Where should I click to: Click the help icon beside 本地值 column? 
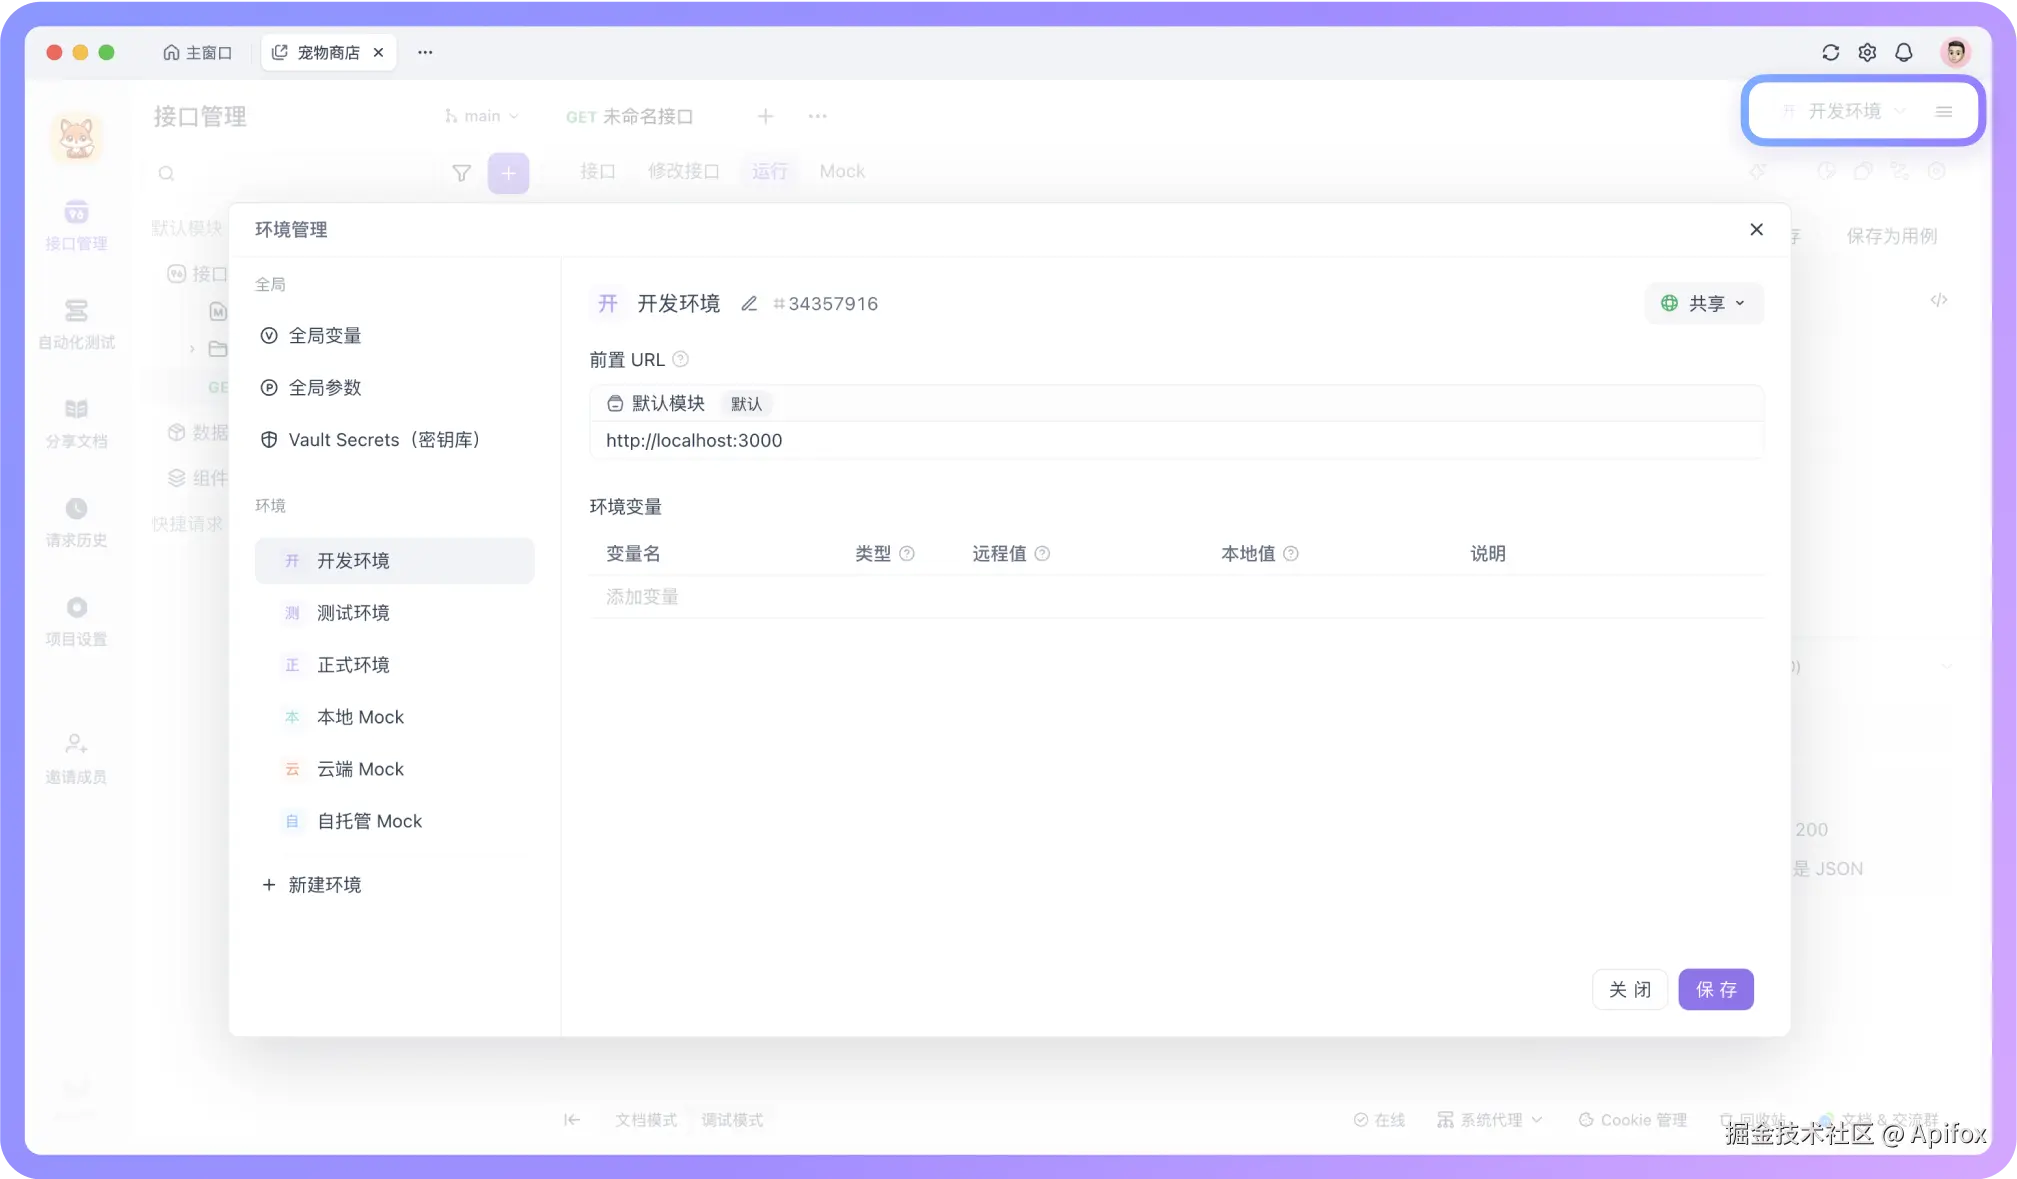[x=1291, y=554]
